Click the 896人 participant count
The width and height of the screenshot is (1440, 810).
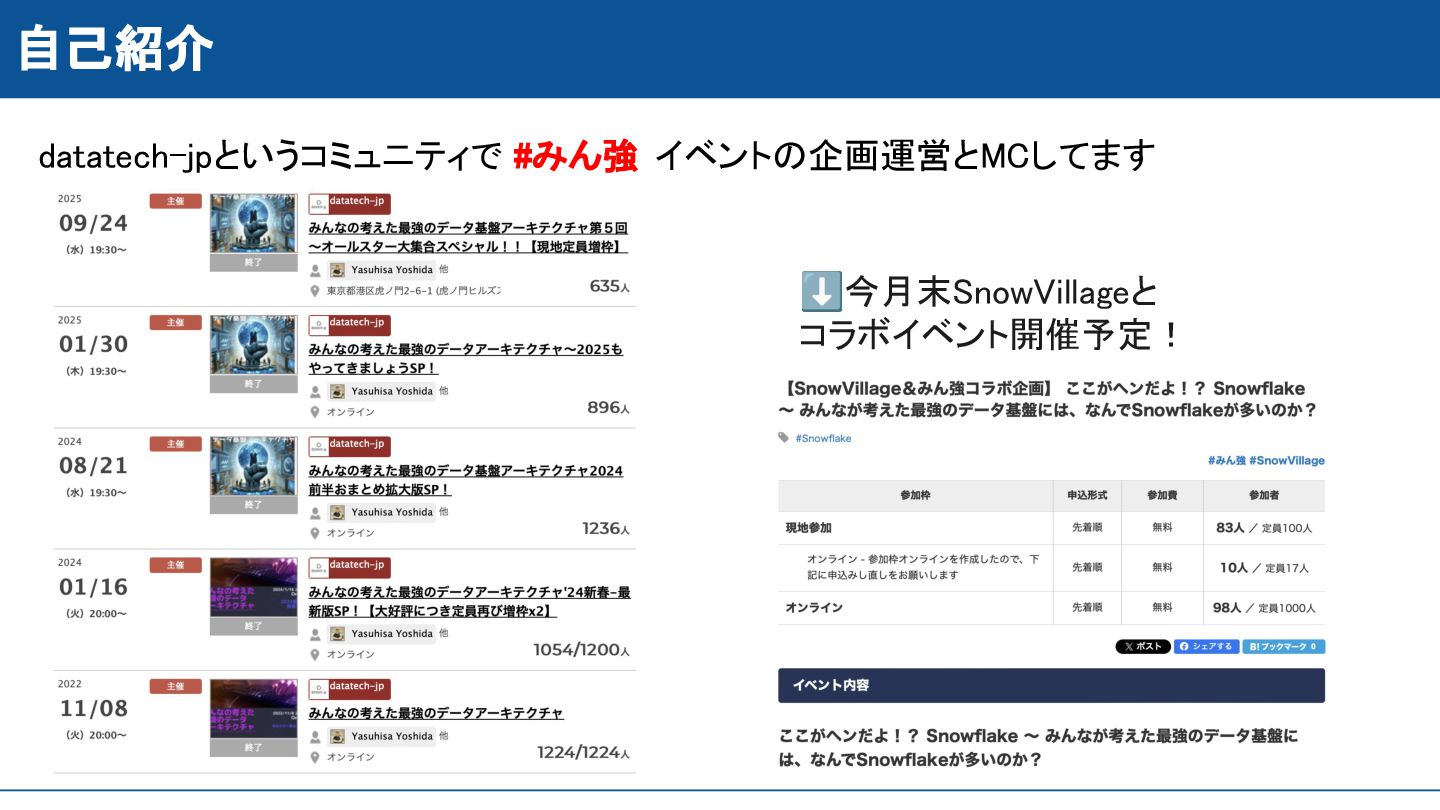click(x=609, y=408)
